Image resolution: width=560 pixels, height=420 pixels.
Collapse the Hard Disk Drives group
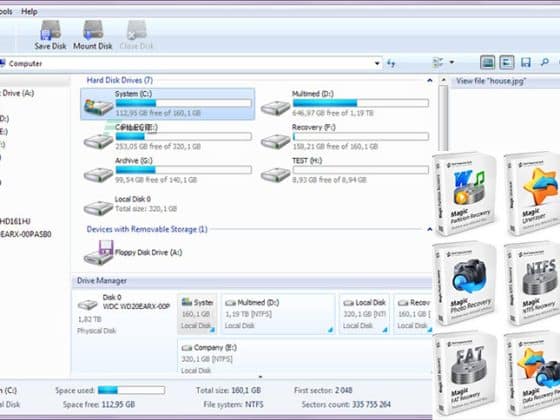click(x=430, y=80)
